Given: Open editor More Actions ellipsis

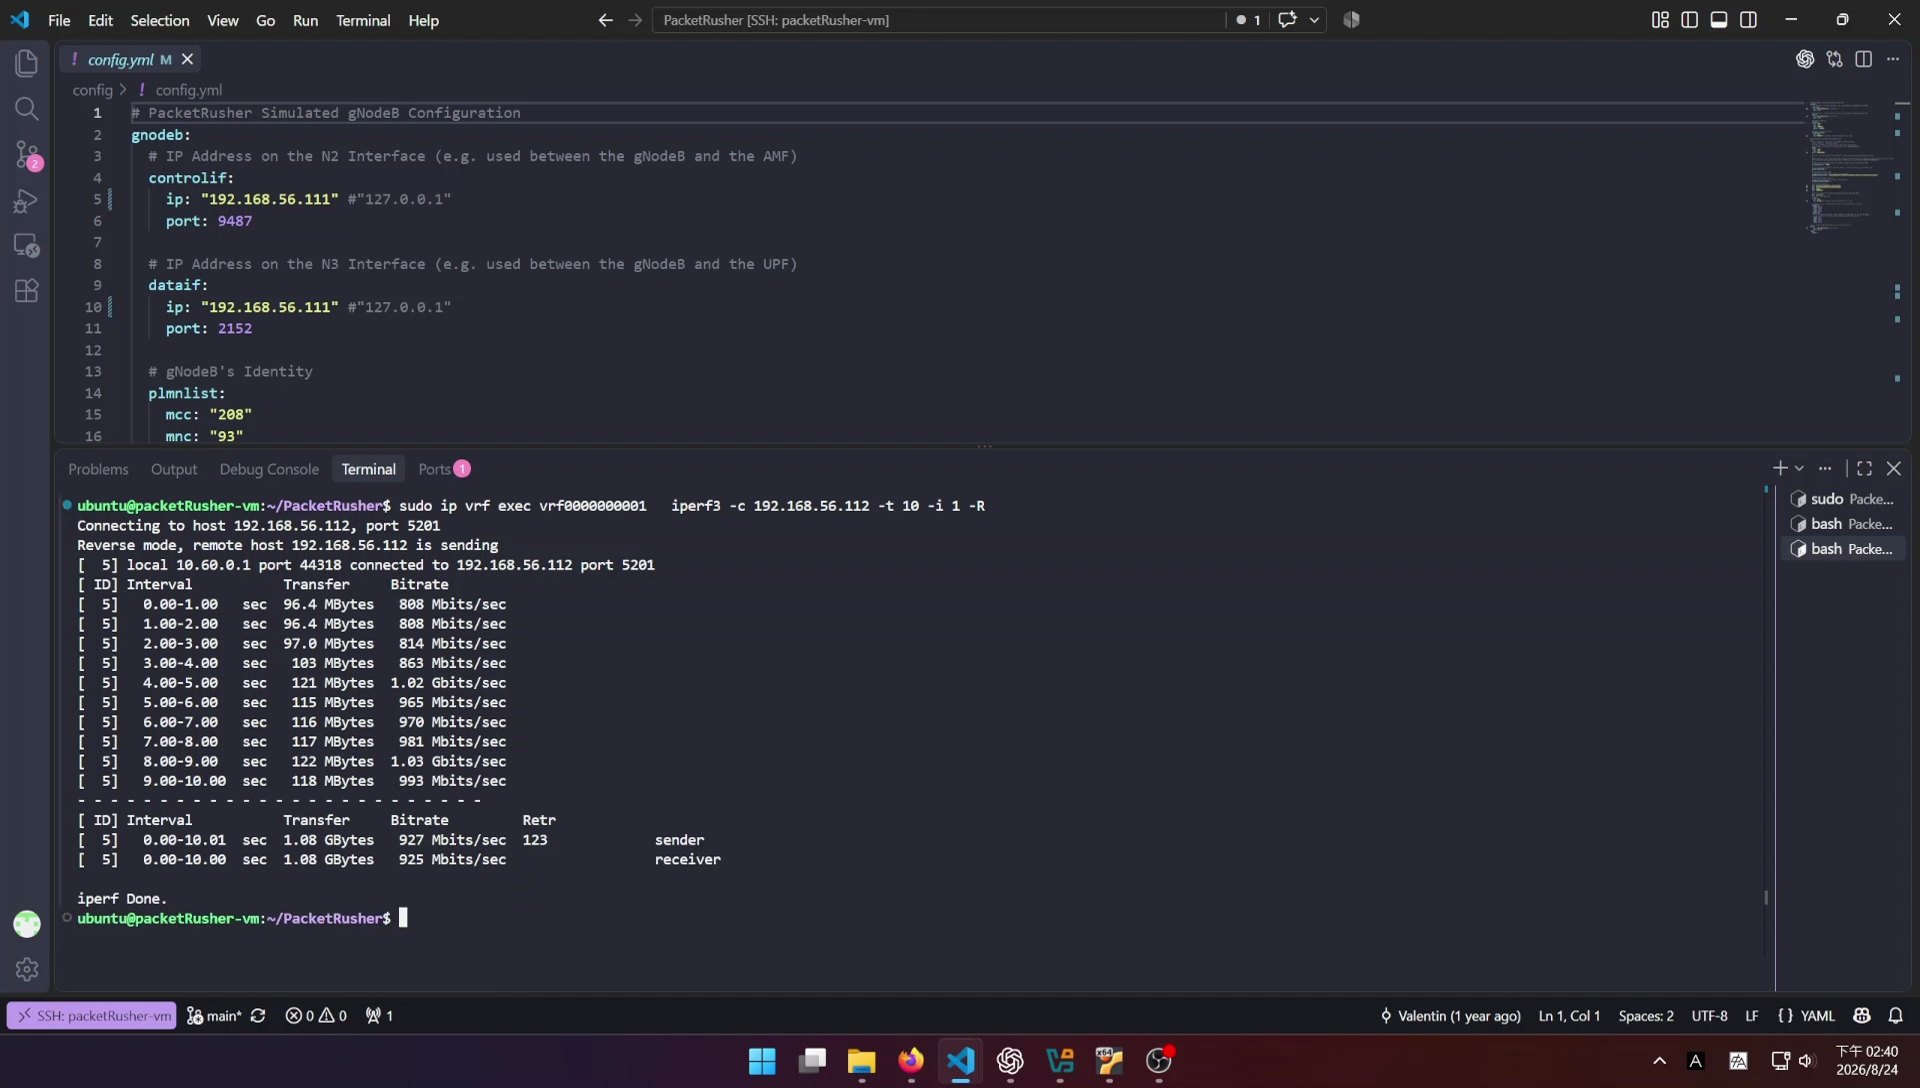Looking at the screenshot, I should click(x=1893, y=59).
